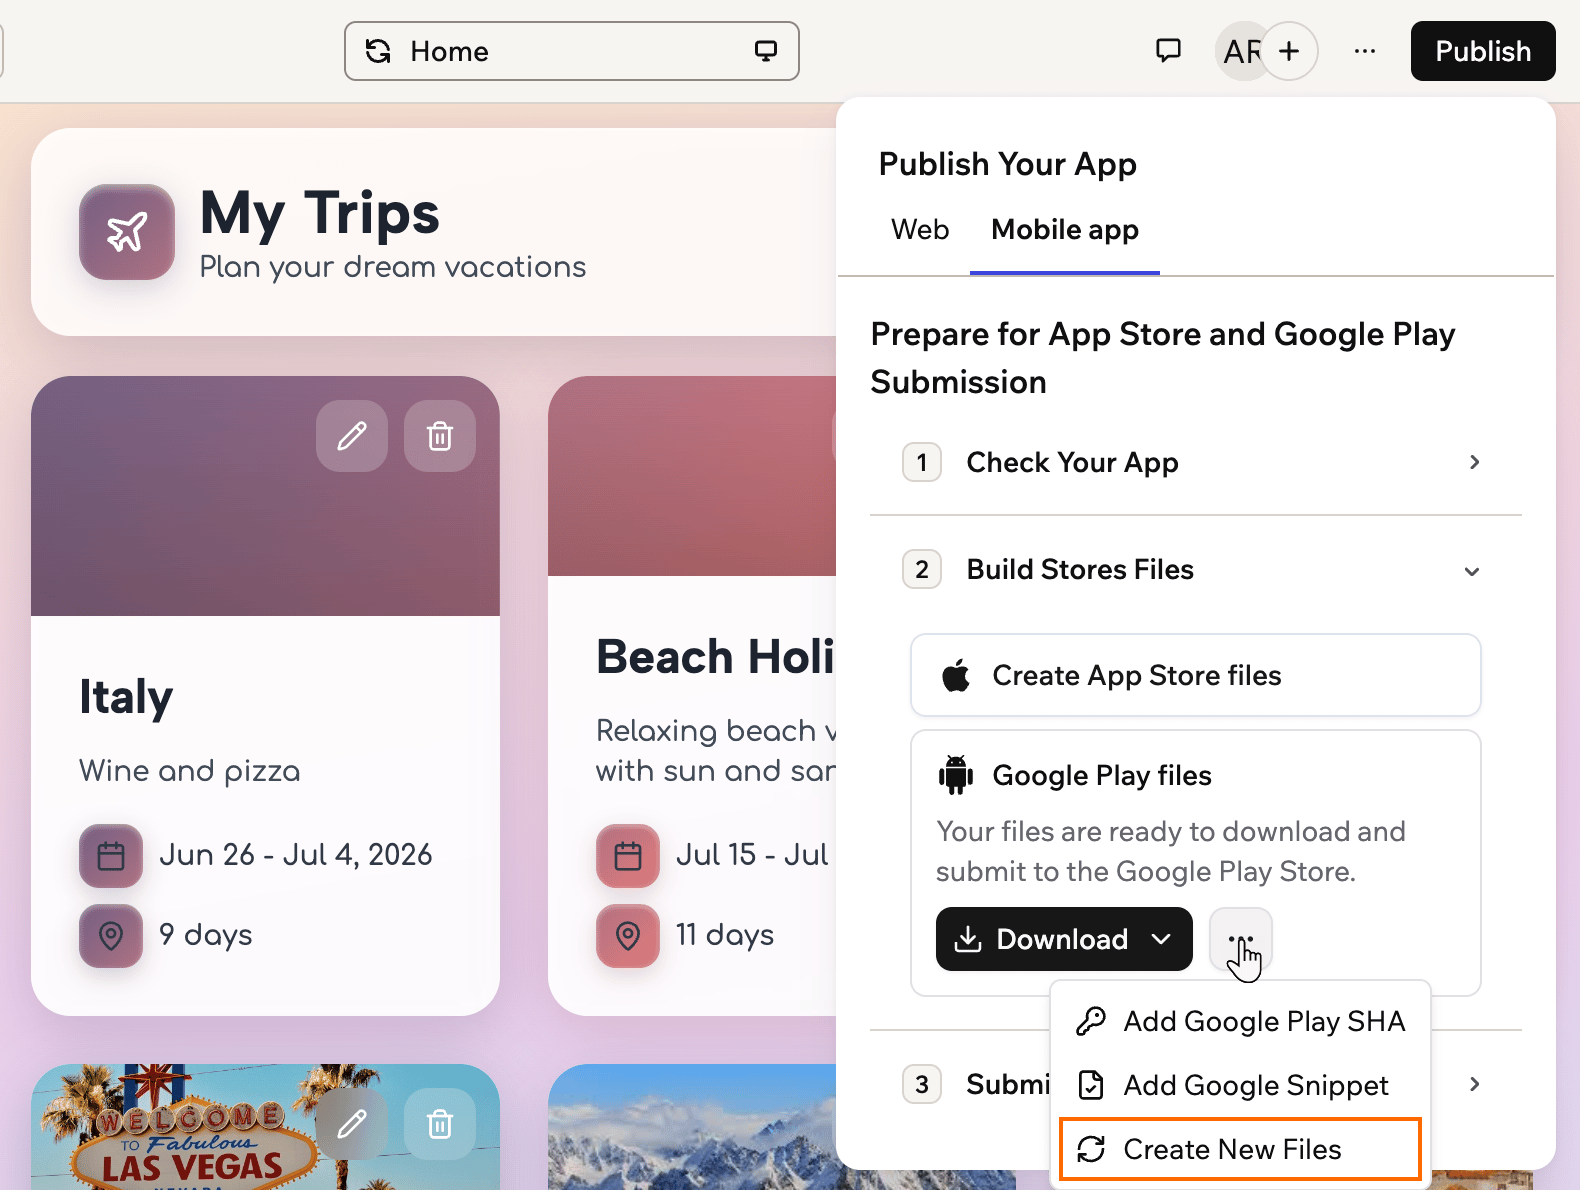Delete the Italy trip with trash icon
The height and width of the screenshot is (1190, 1580).
(440, 436)
